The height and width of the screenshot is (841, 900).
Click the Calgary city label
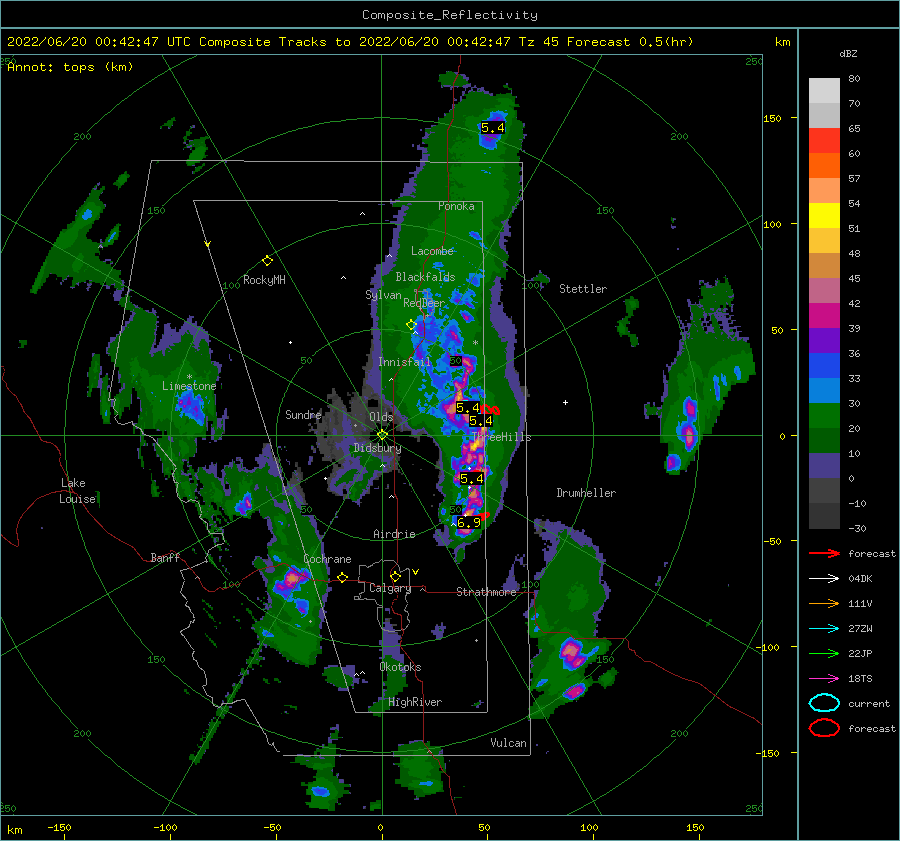pyautogui.click(x=390, y=588)
